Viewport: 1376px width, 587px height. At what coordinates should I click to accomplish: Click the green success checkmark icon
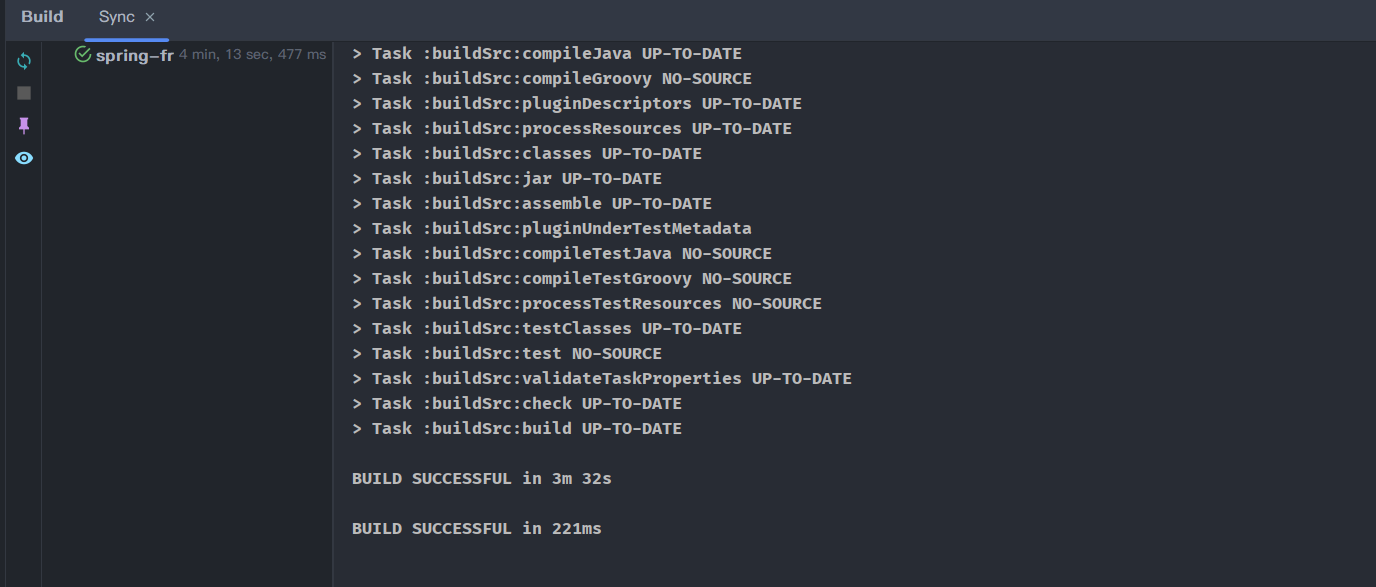point(83,54)
